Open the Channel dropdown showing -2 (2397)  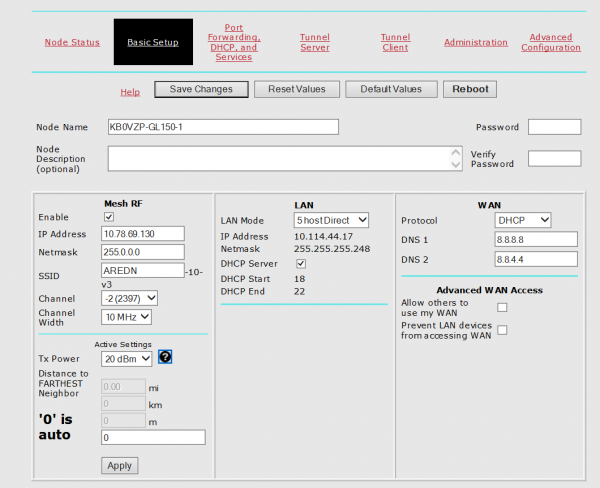click(x=129, y=298)
